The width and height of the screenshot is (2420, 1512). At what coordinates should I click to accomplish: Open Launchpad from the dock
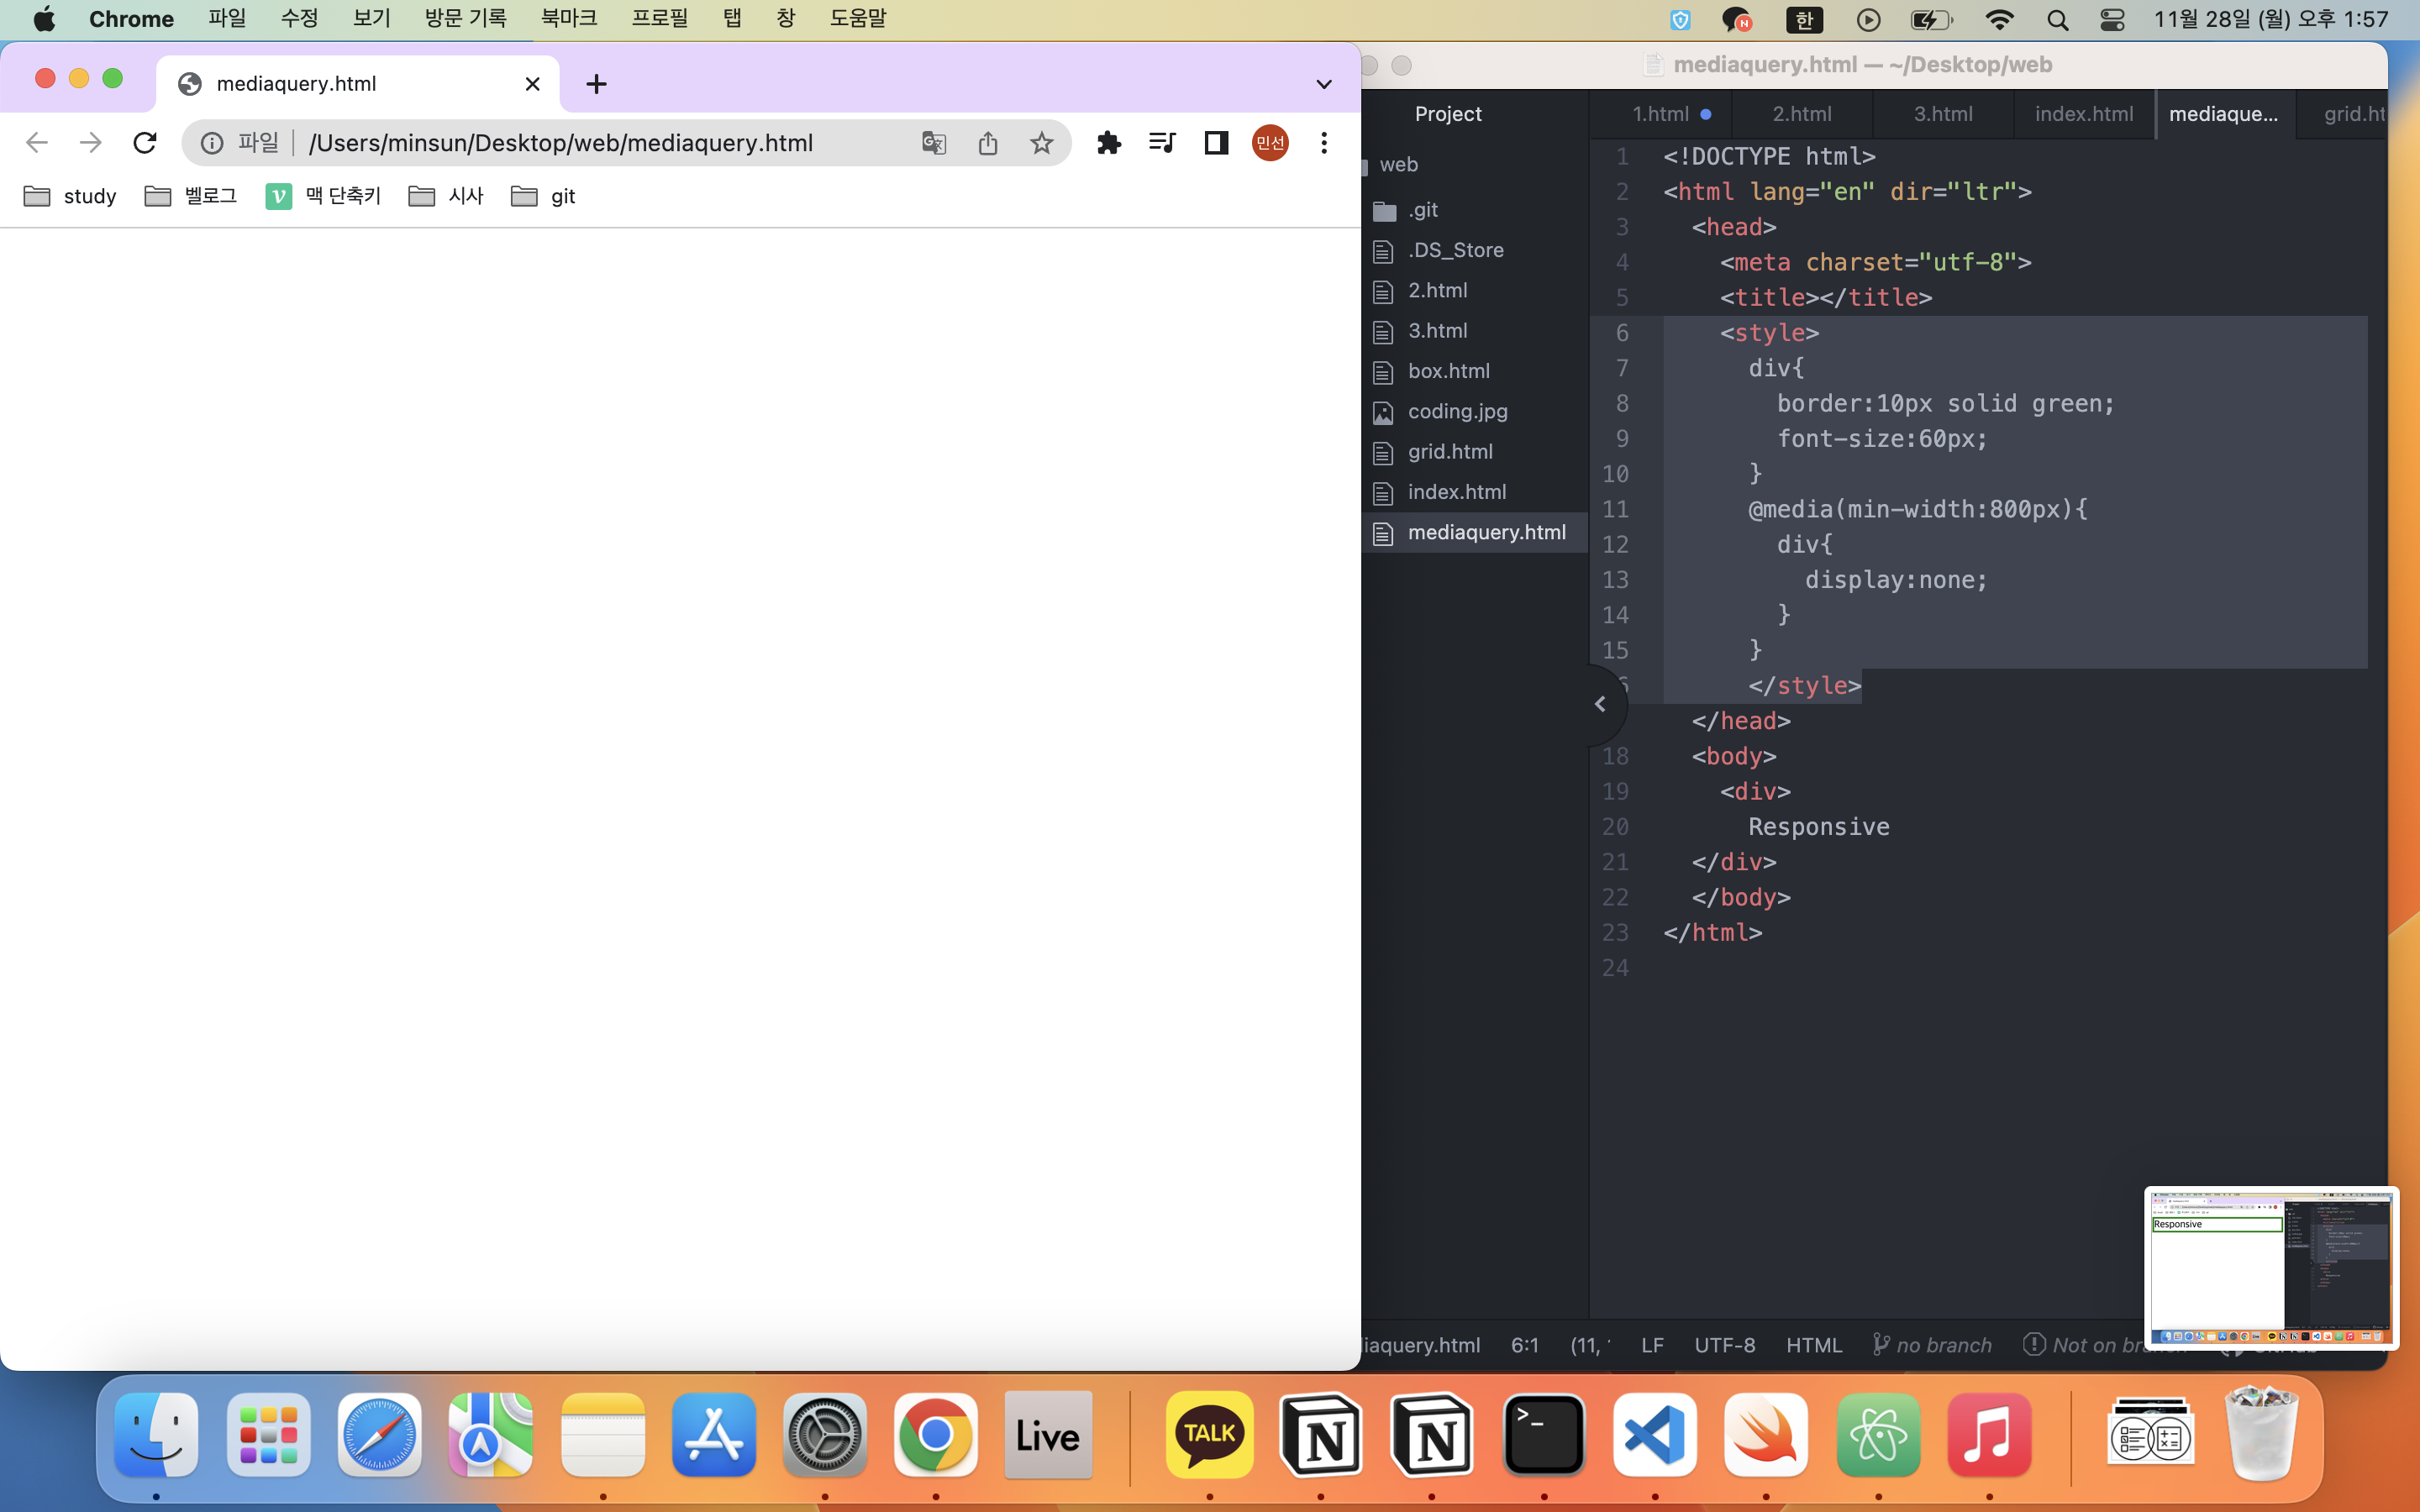pyautogui.click(x=268, y=1435)
